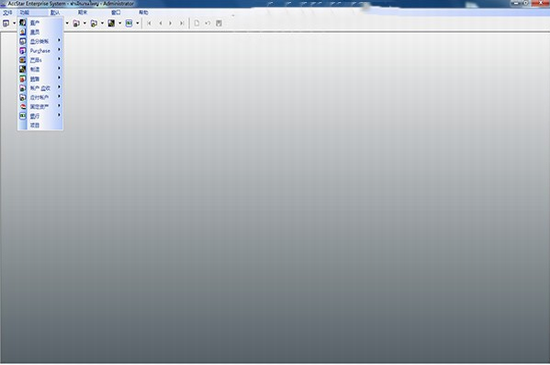Open the Purchase submenu entry
The width and height of the screenshot is (550, 365).
point(40,51)
